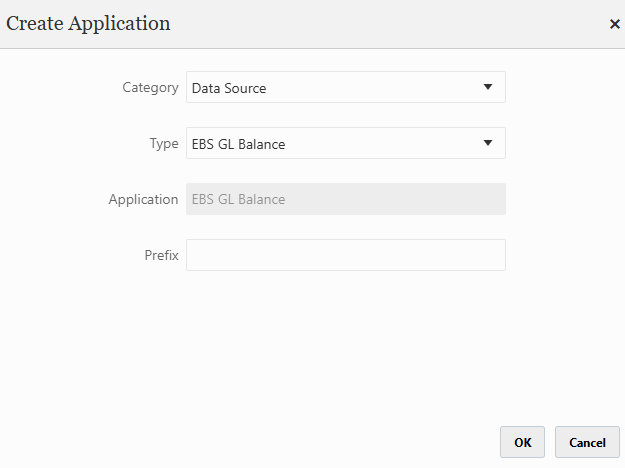Focus the Prefix input field
This screenshot has height=468, width=625.
click(346, 255)
